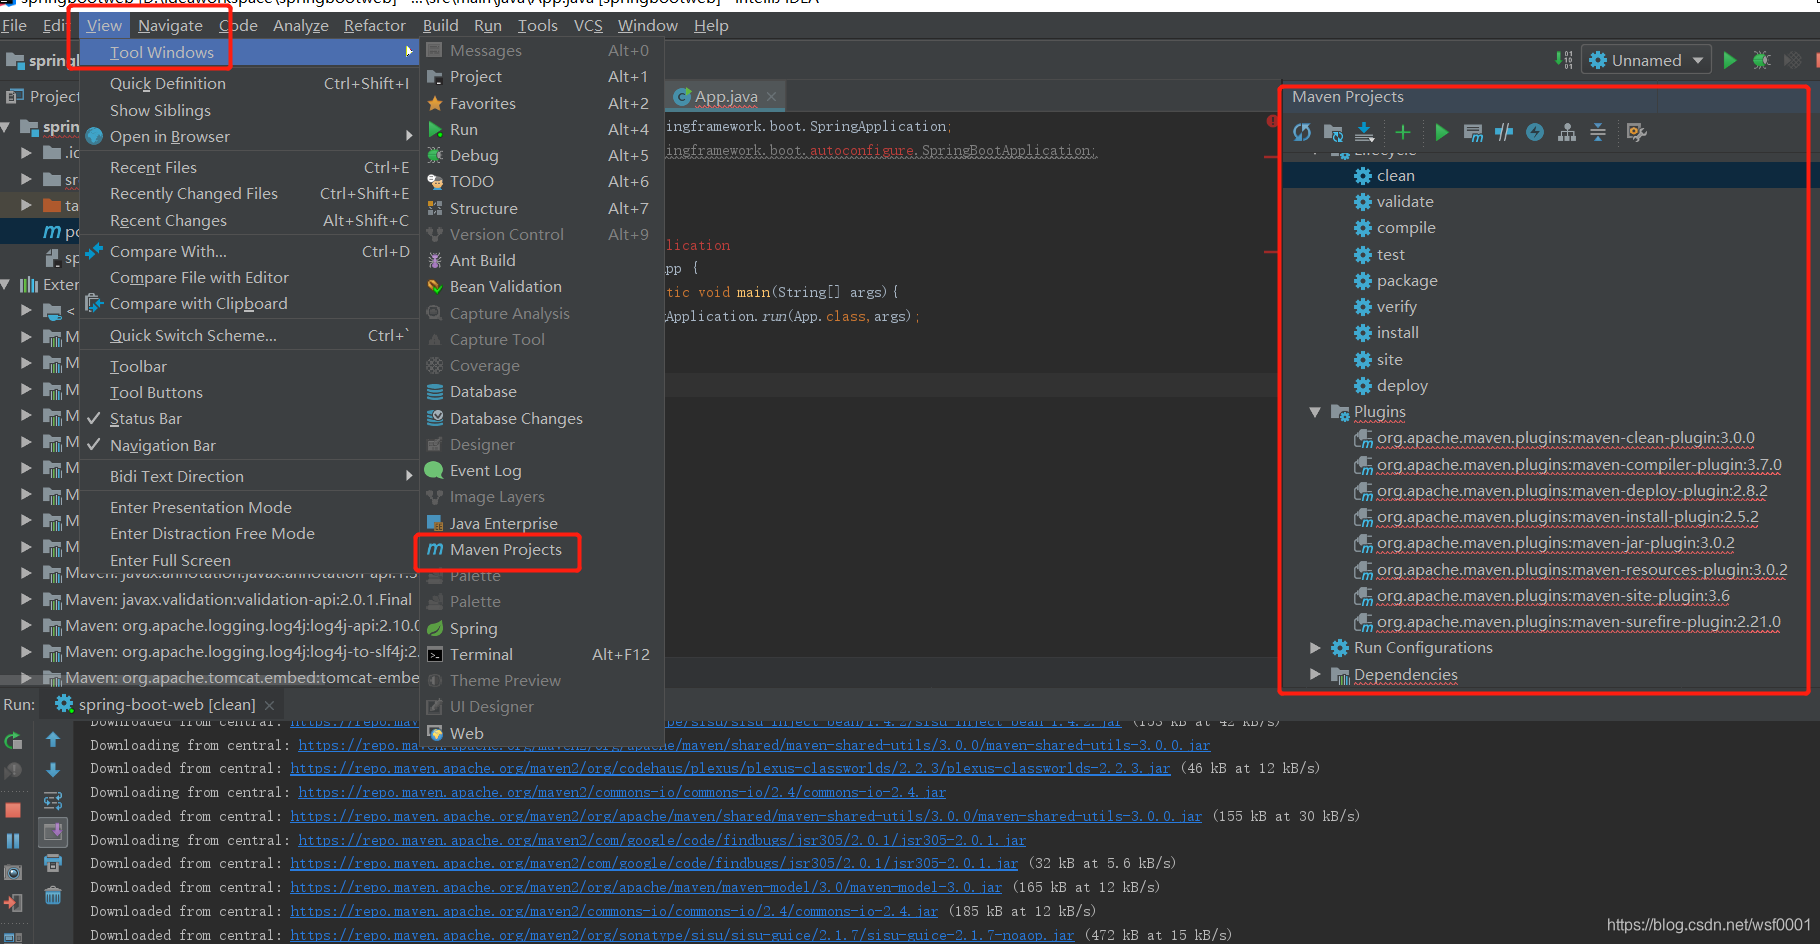Close spring-boot-web [clean] run tab
The height and width of the screenshot is (944, 1820).
pyautogui.click(x=269, y=705)
